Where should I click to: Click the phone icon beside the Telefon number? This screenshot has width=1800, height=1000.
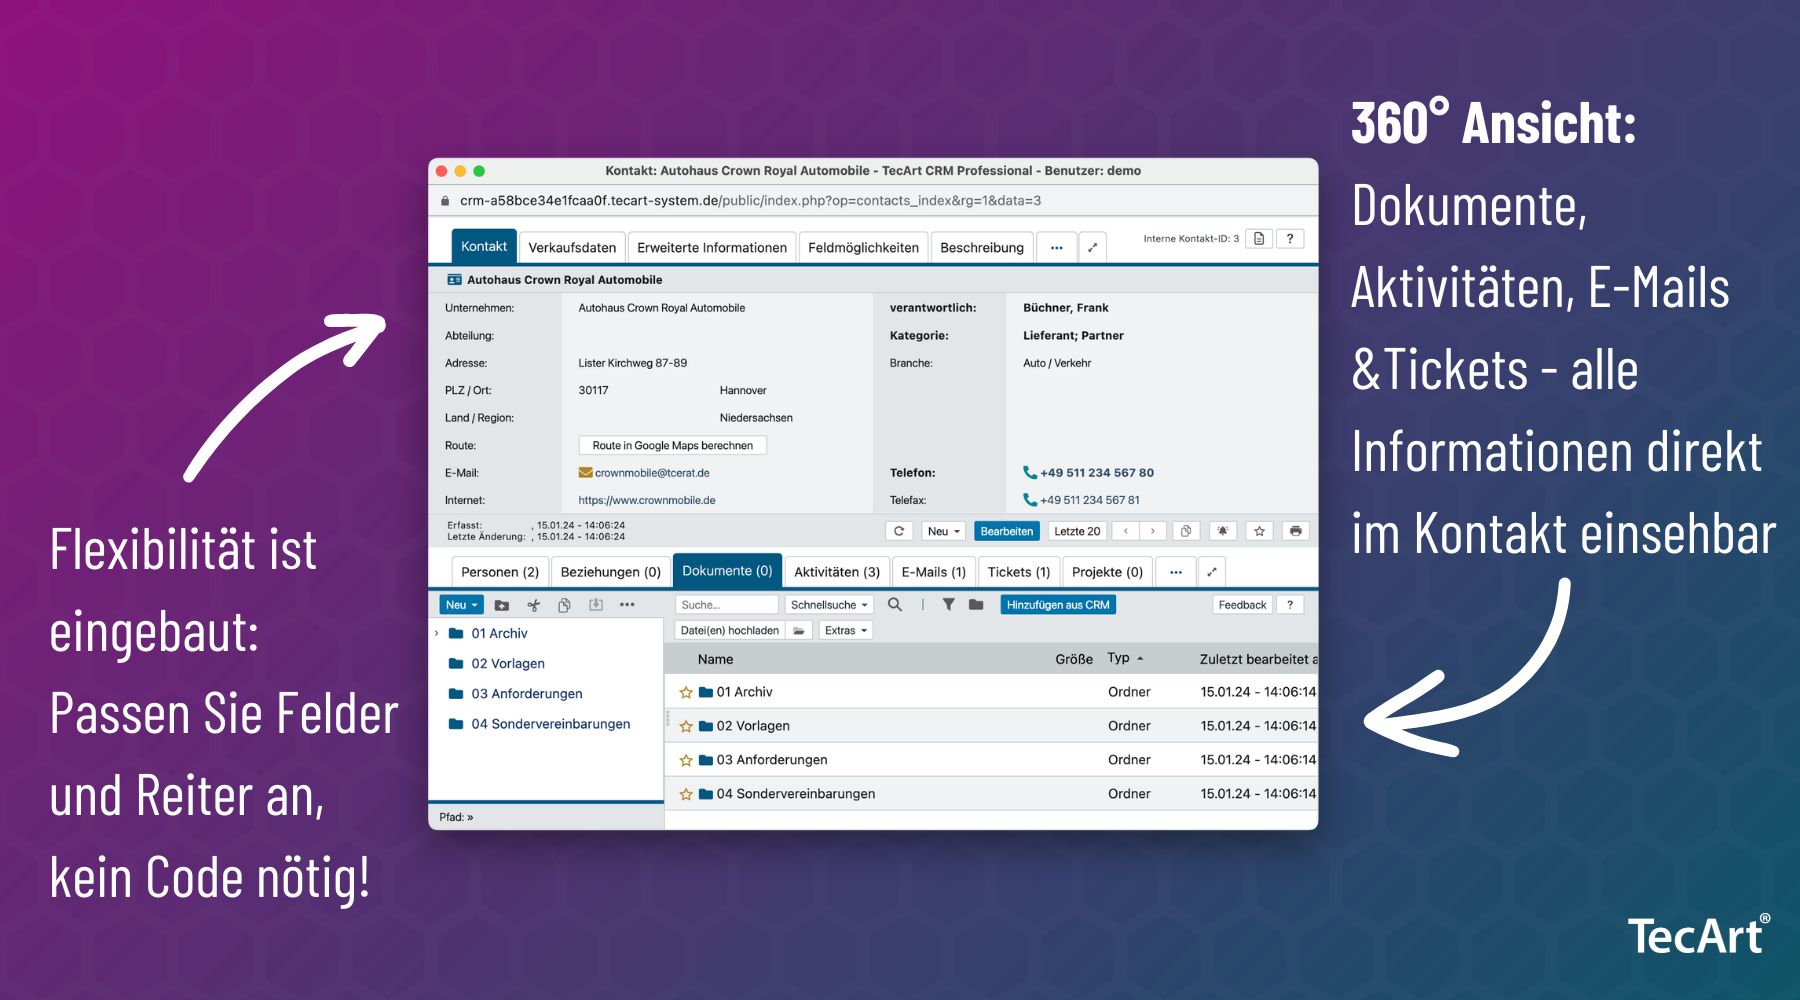1030,473
